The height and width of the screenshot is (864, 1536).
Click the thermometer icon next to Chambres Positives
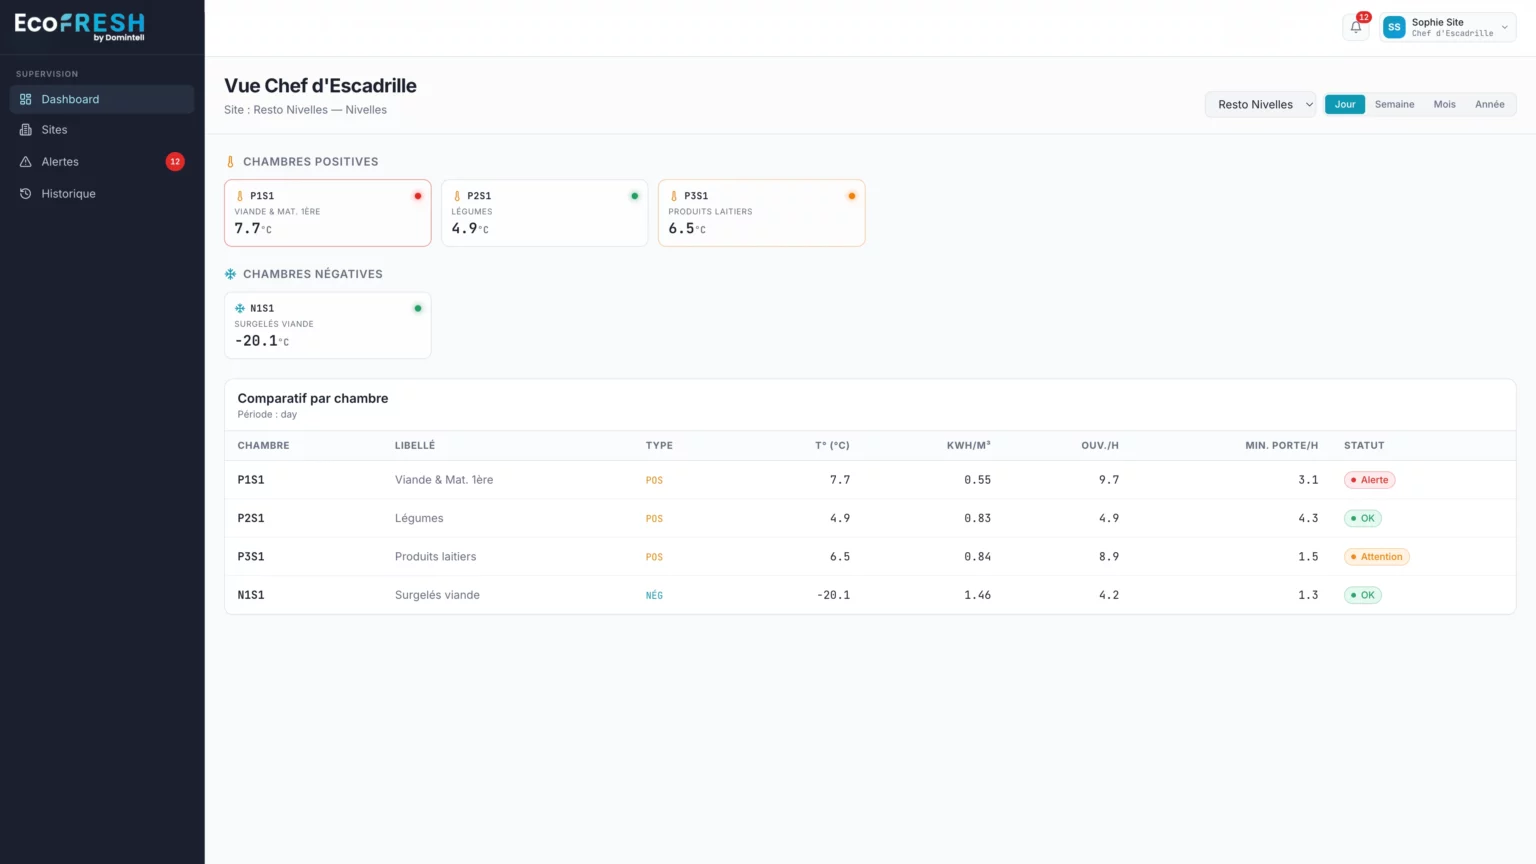pyautogui.click(x=230, y=161)
